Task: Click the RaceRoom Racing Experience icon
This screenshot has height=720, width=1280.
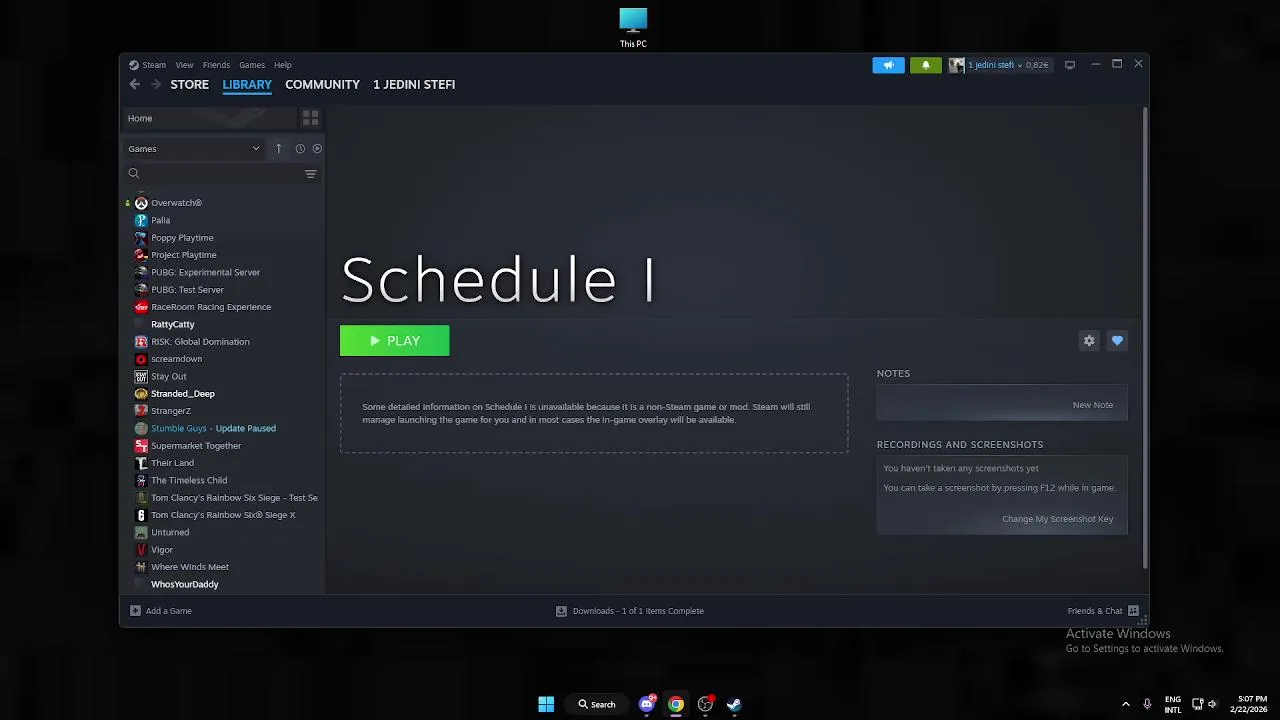Action: click(141, 307)
